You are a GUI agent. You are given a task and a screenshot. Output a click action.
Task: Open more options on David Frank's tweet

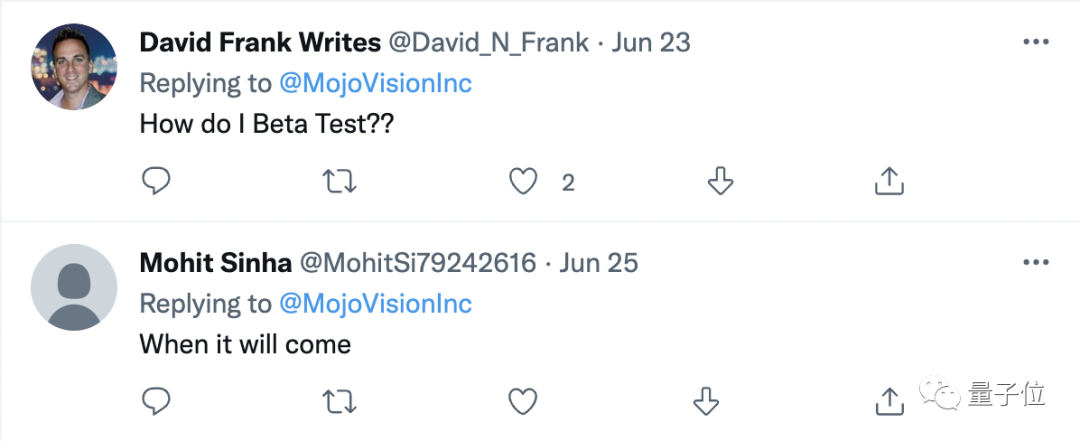tap(1034, 42)
